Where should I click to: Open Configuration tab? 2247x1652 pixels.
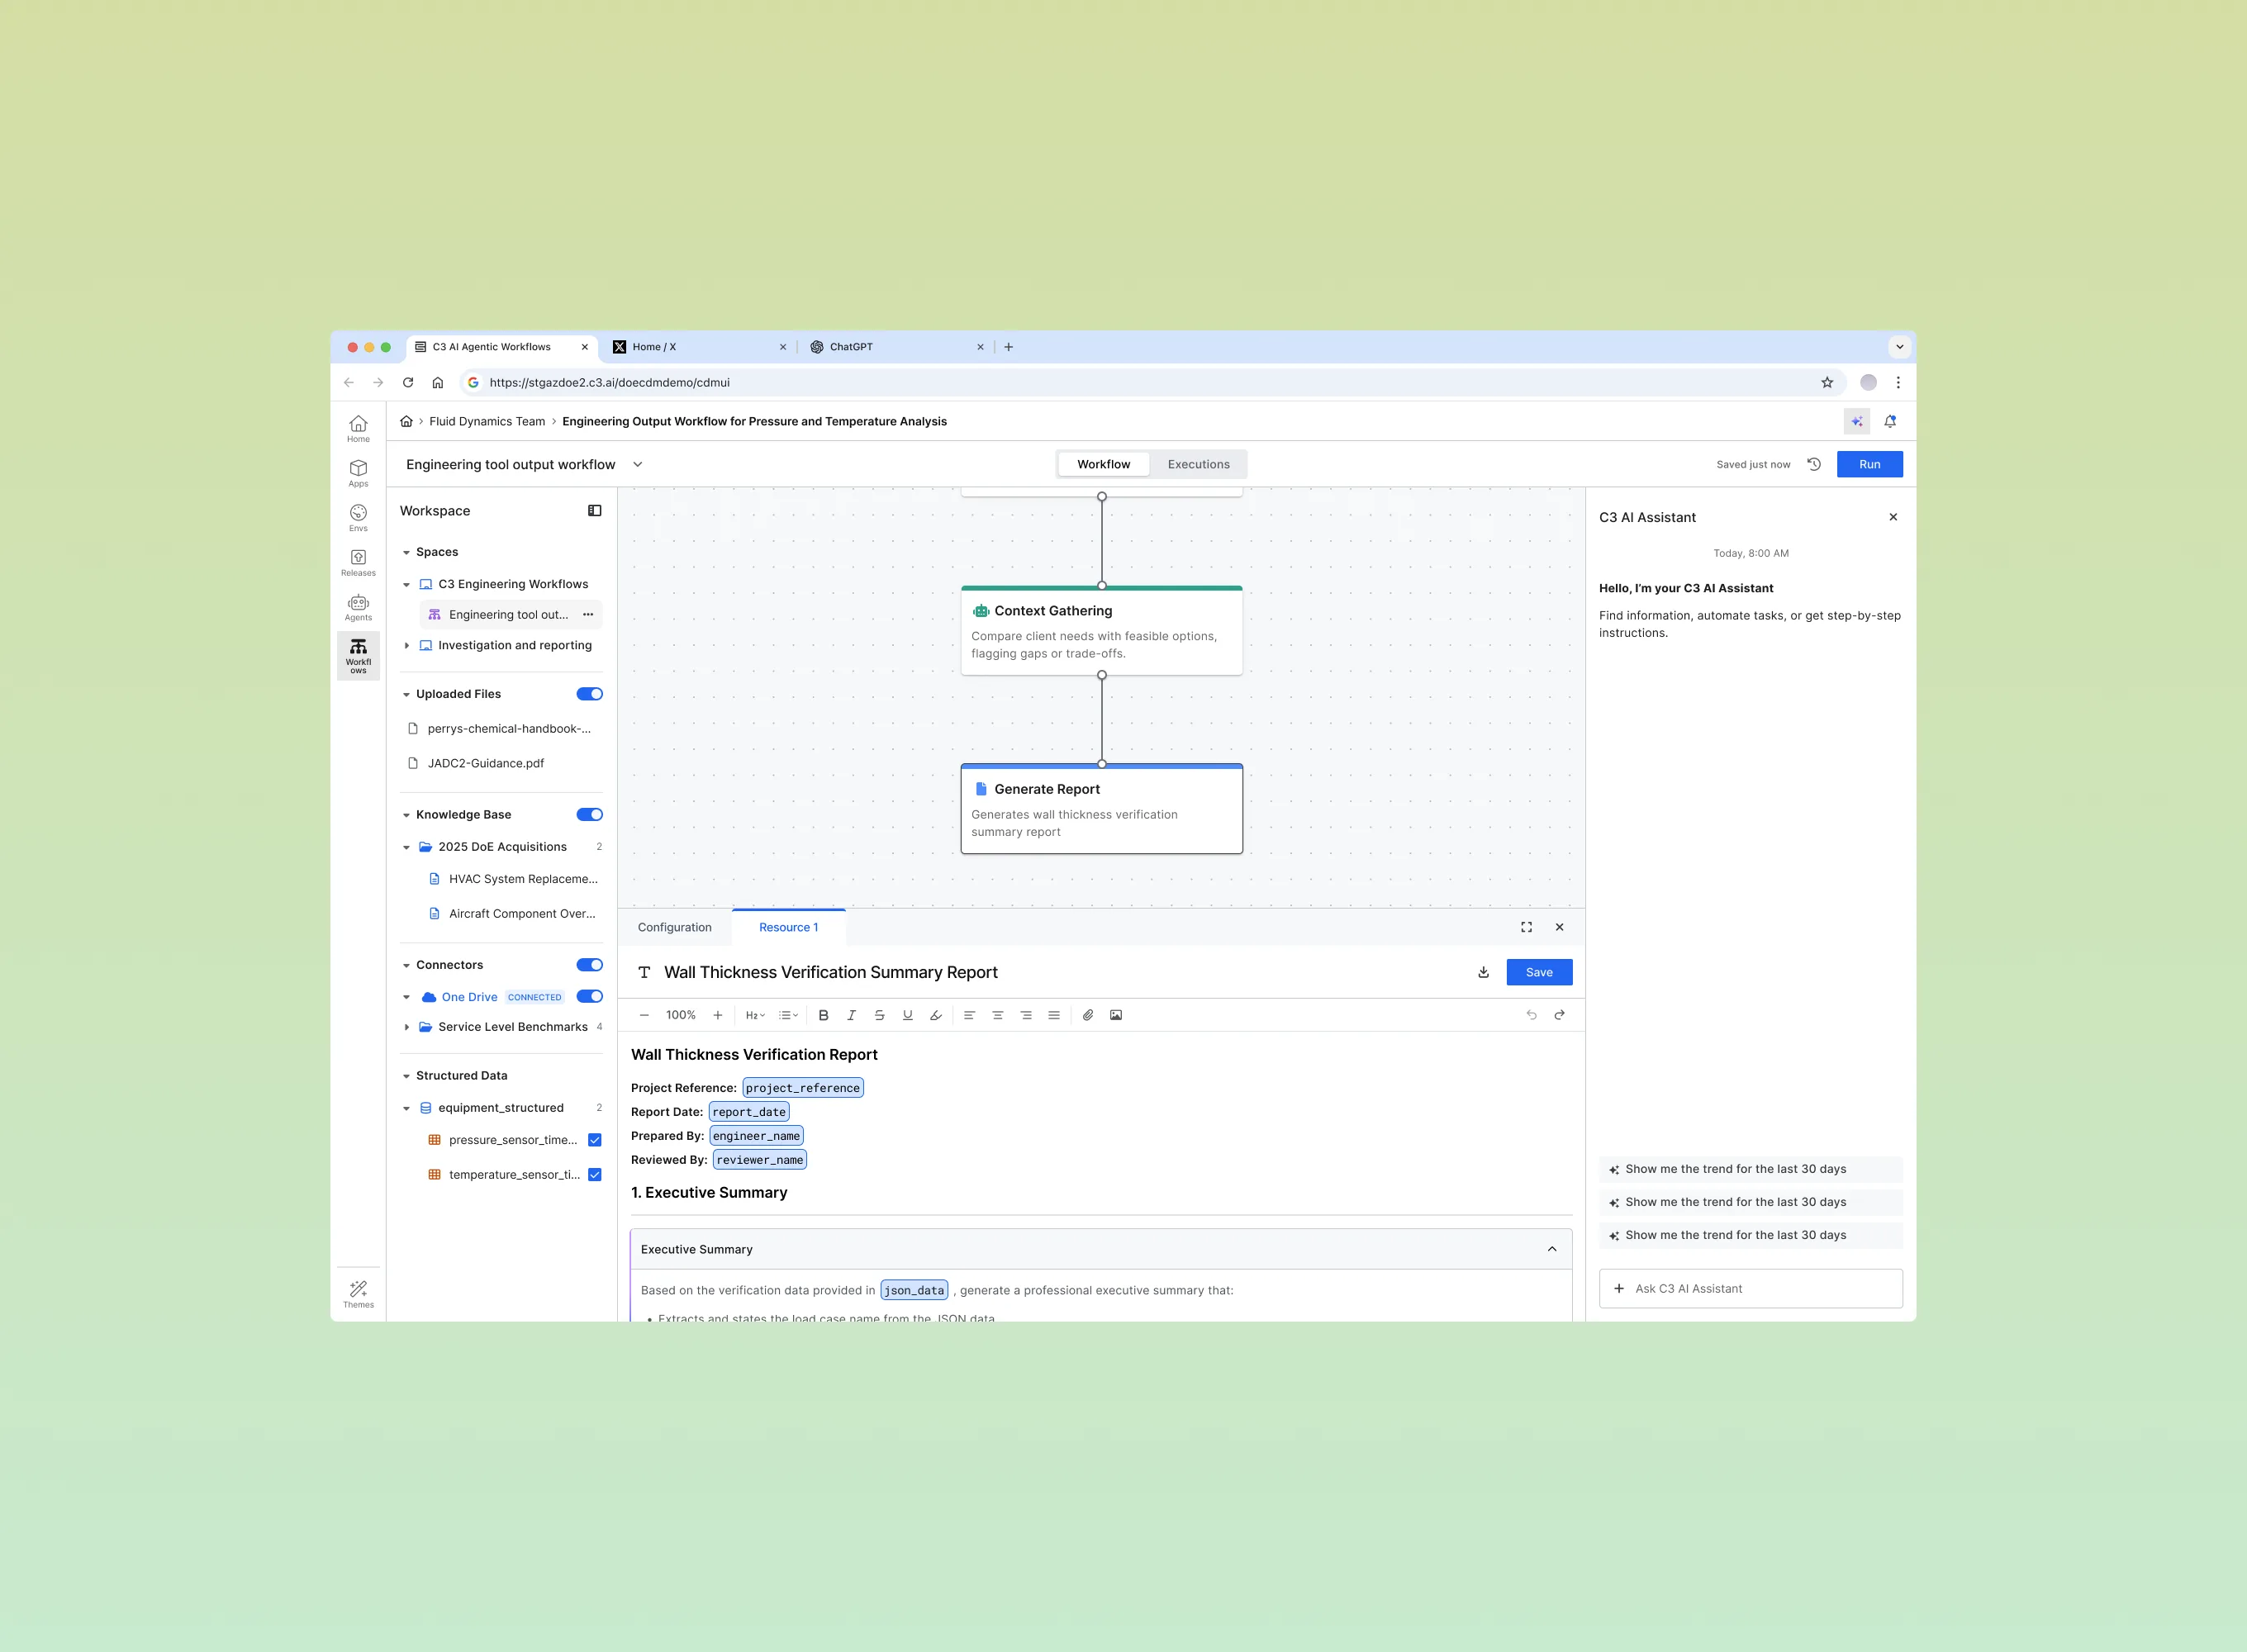[x=675, y=927]
